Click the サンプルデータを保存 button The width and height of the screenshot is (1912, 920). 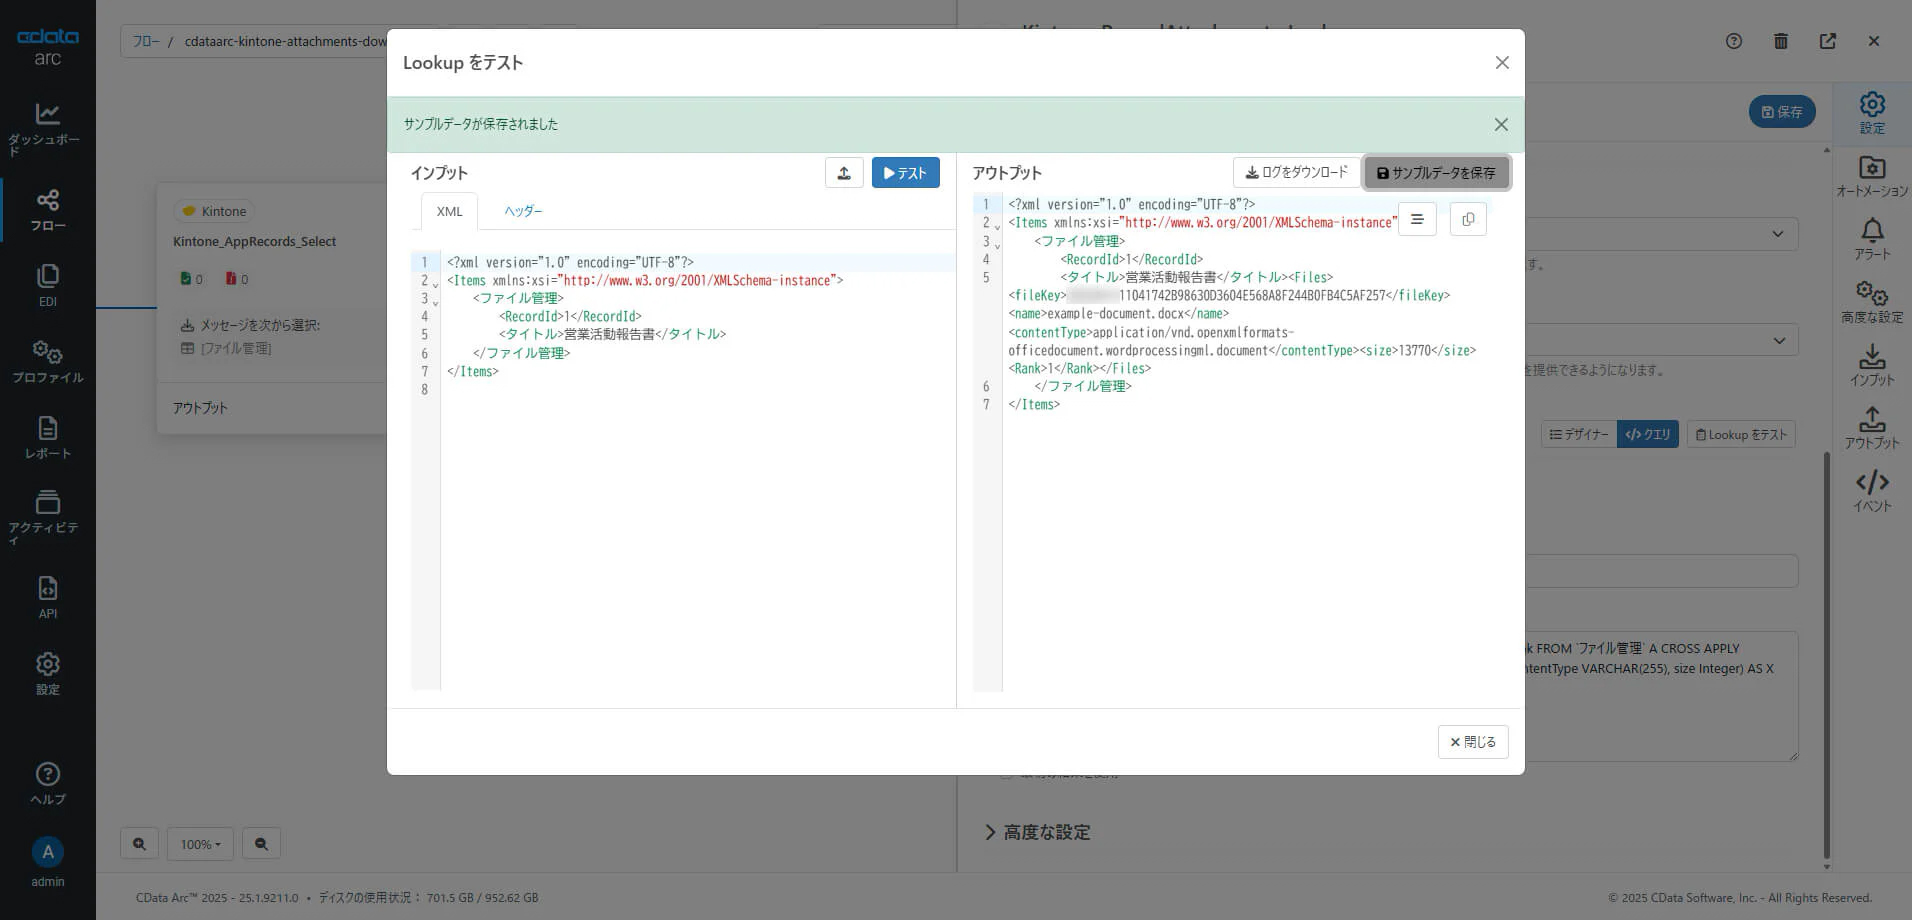1436,173
